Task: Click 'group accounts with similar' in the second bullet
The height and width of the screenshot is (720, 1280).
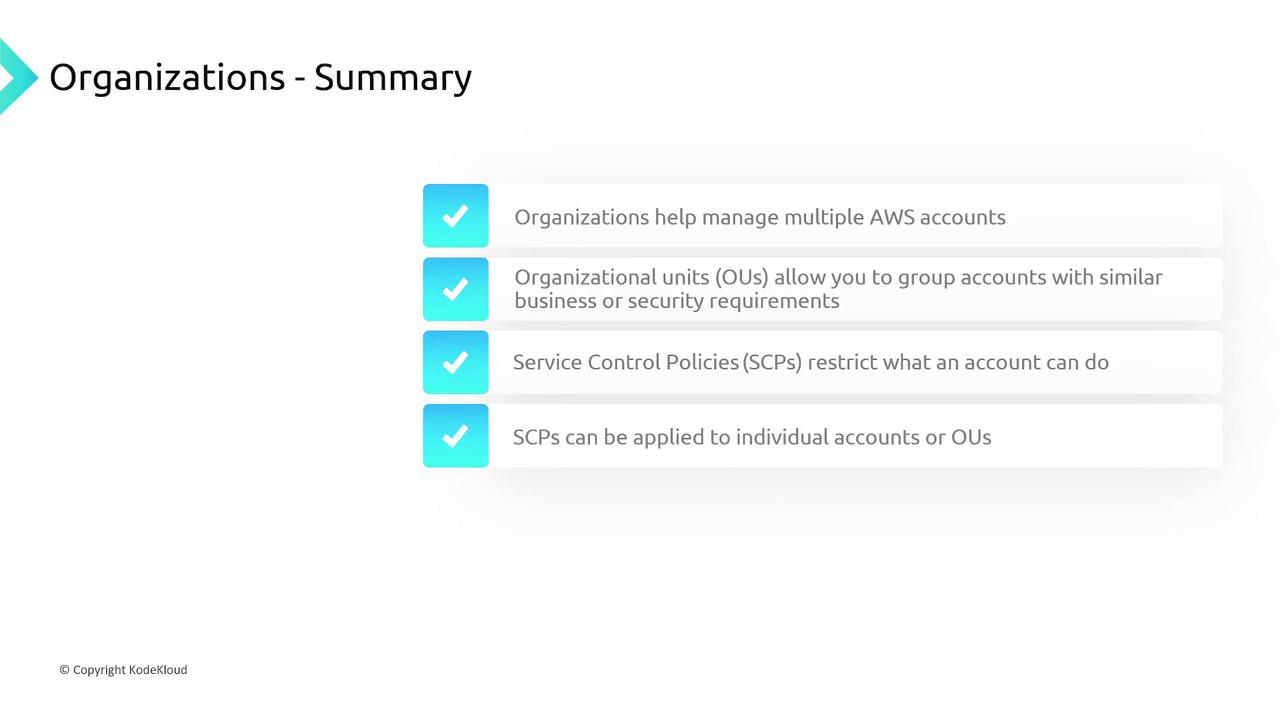Action: tap(1029, 277)
